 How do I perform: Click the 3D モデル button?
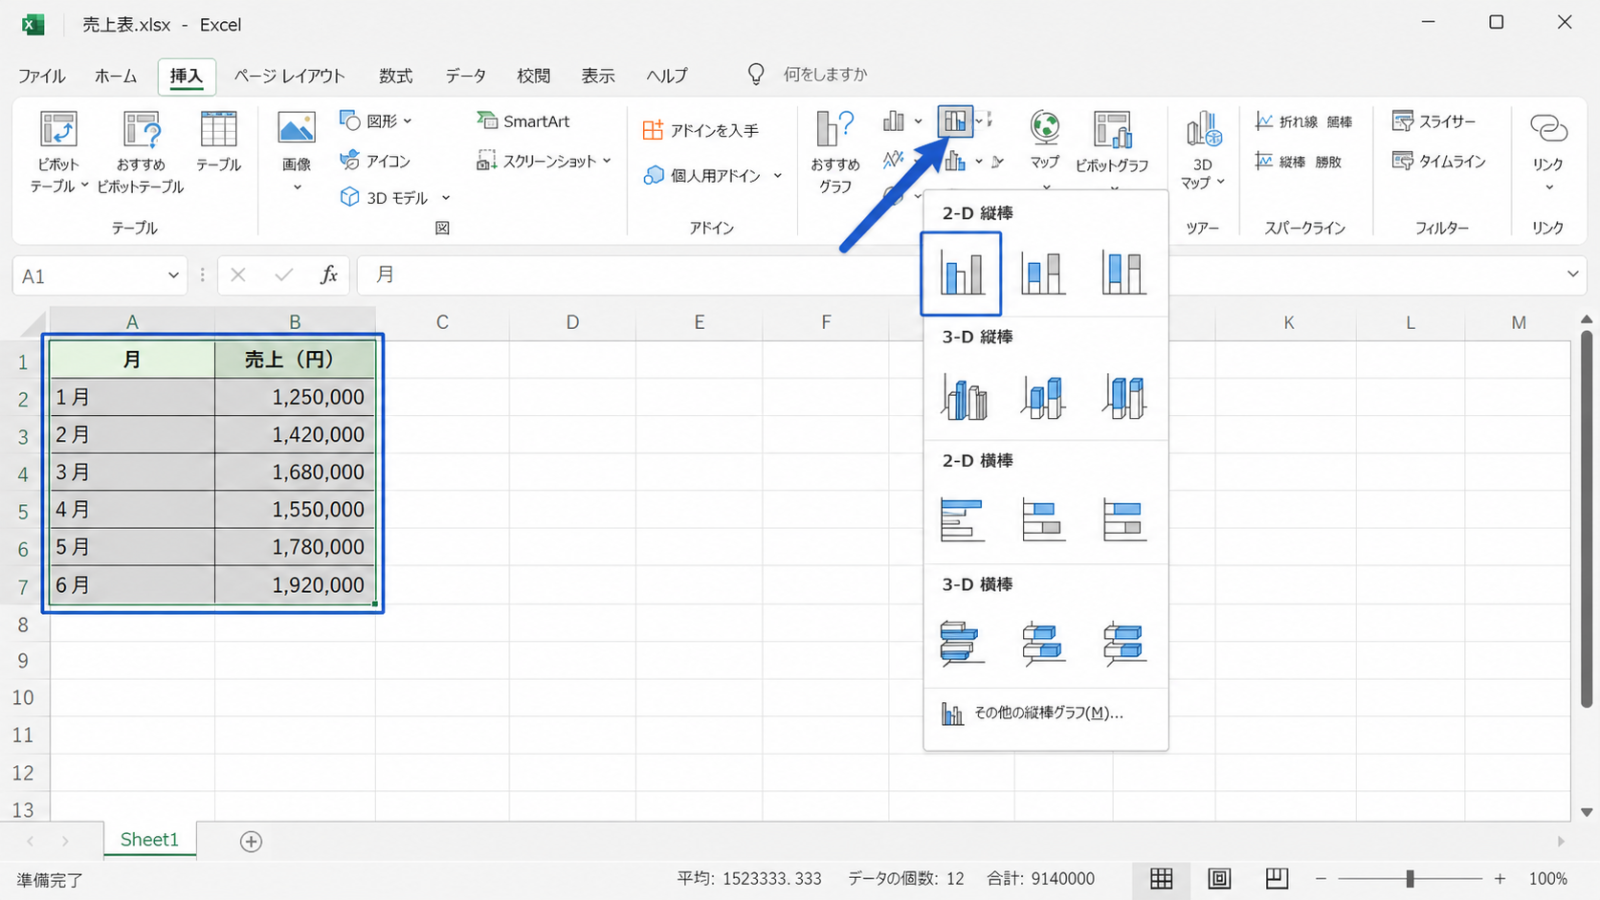pos(384,197)
